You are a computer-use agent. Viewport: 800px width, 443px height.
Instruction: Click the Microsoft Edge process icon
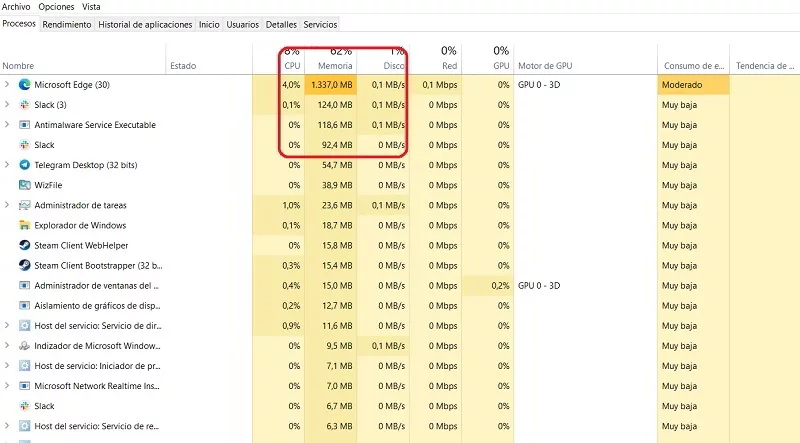pyautogui.click(x=25, y=85)
